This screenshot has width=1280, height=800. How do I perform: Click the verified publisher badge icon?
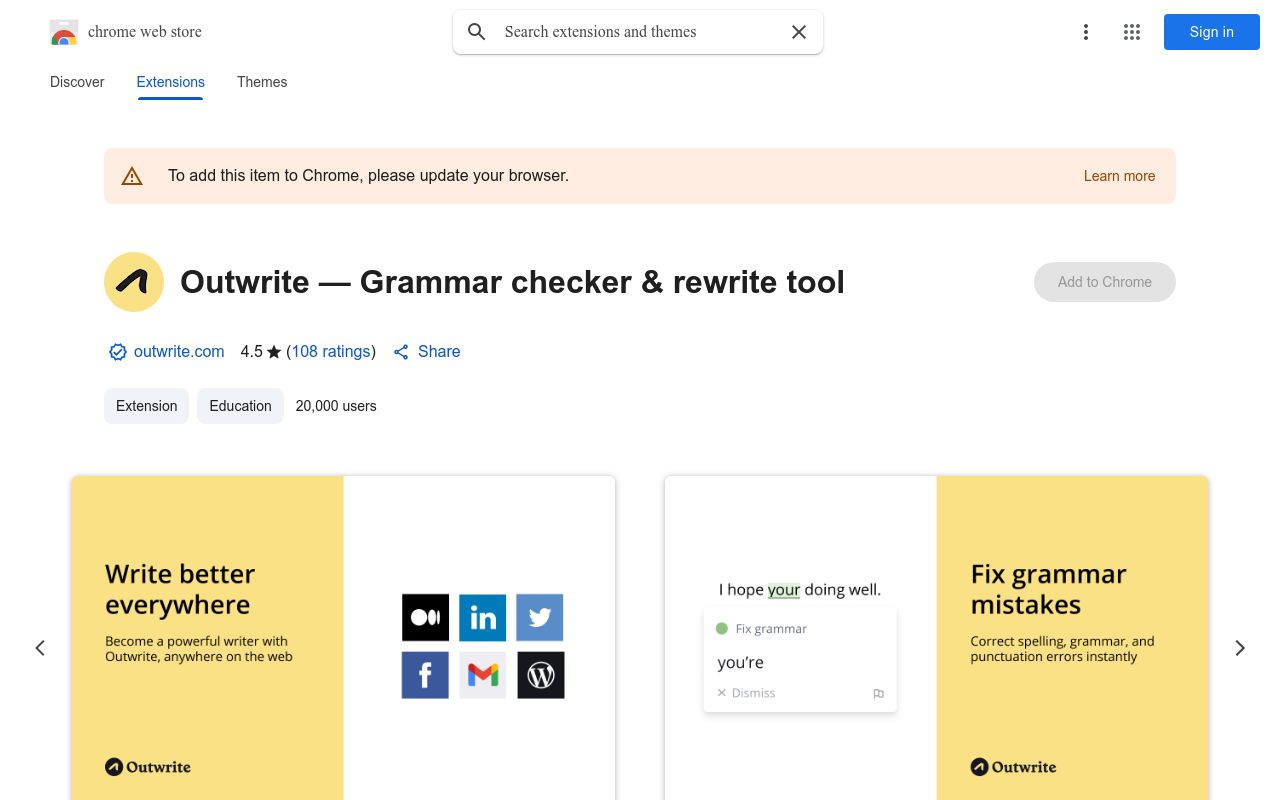coord(118,352)
